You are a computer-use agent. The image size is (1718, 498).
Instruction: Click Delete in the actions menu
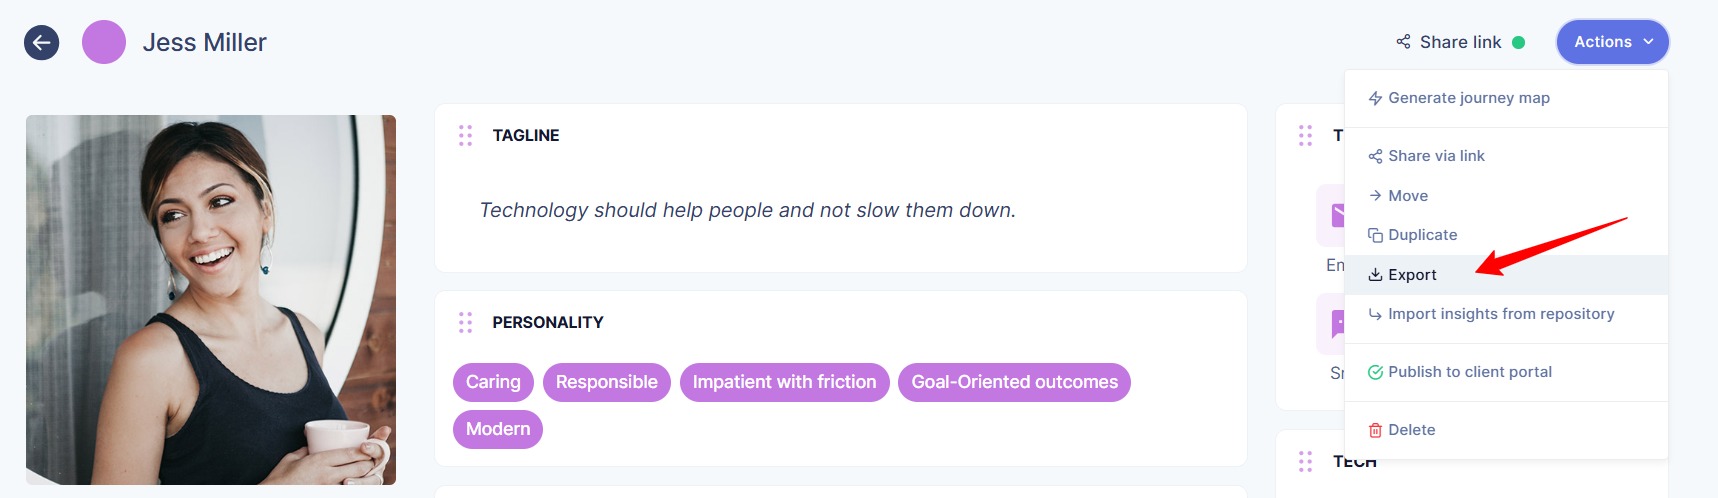click(x=1411, y=430)
